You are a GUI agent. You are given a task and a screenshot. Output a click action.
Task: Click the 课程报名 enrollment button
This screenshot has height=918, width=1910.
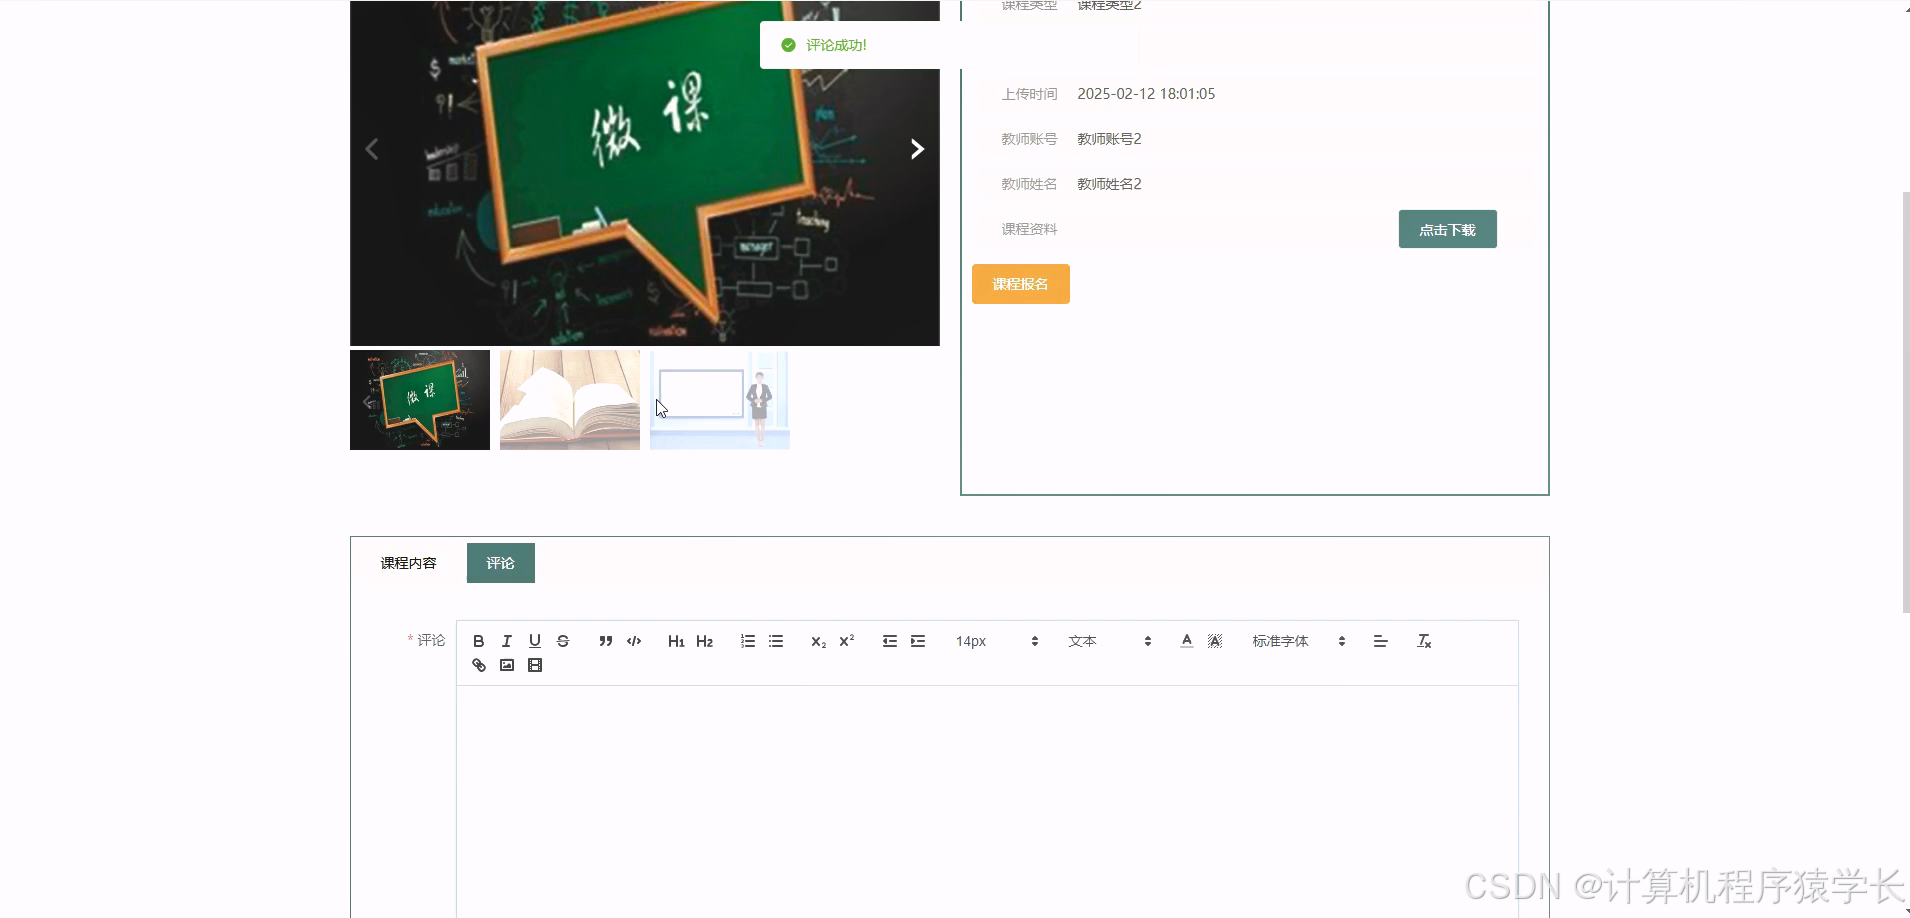tap(1021, 283)
